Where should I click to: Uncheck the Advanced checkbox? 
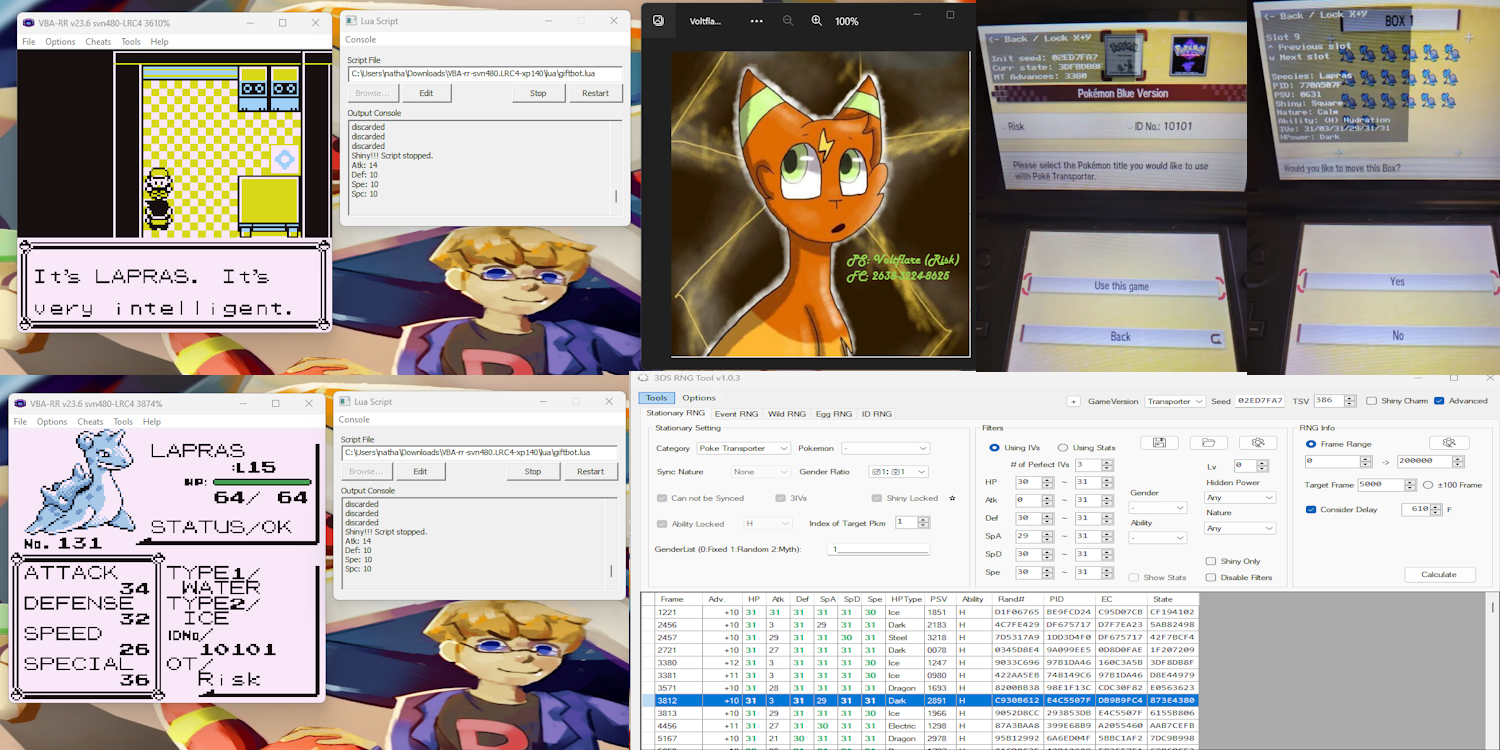pyautogui.click(x=1439, y=401)
